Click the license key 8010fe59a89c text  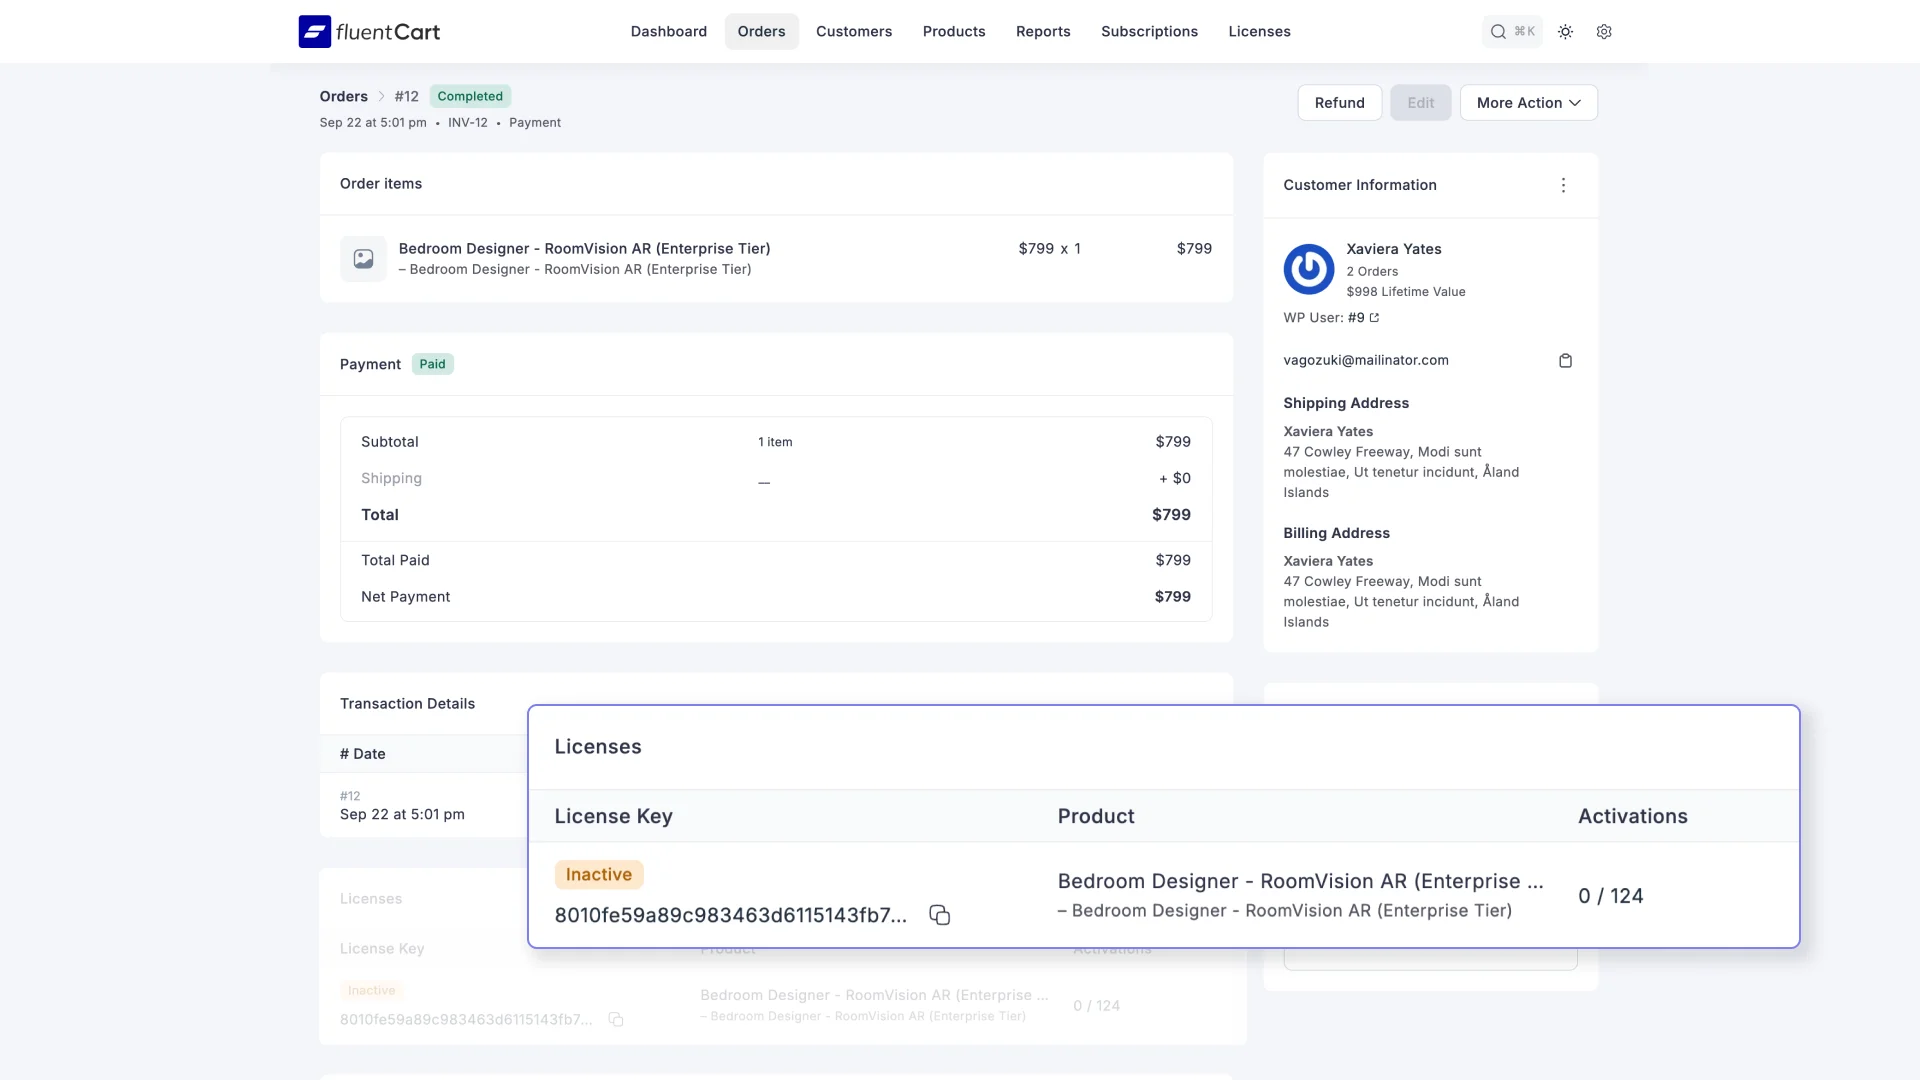pos(730,916)
